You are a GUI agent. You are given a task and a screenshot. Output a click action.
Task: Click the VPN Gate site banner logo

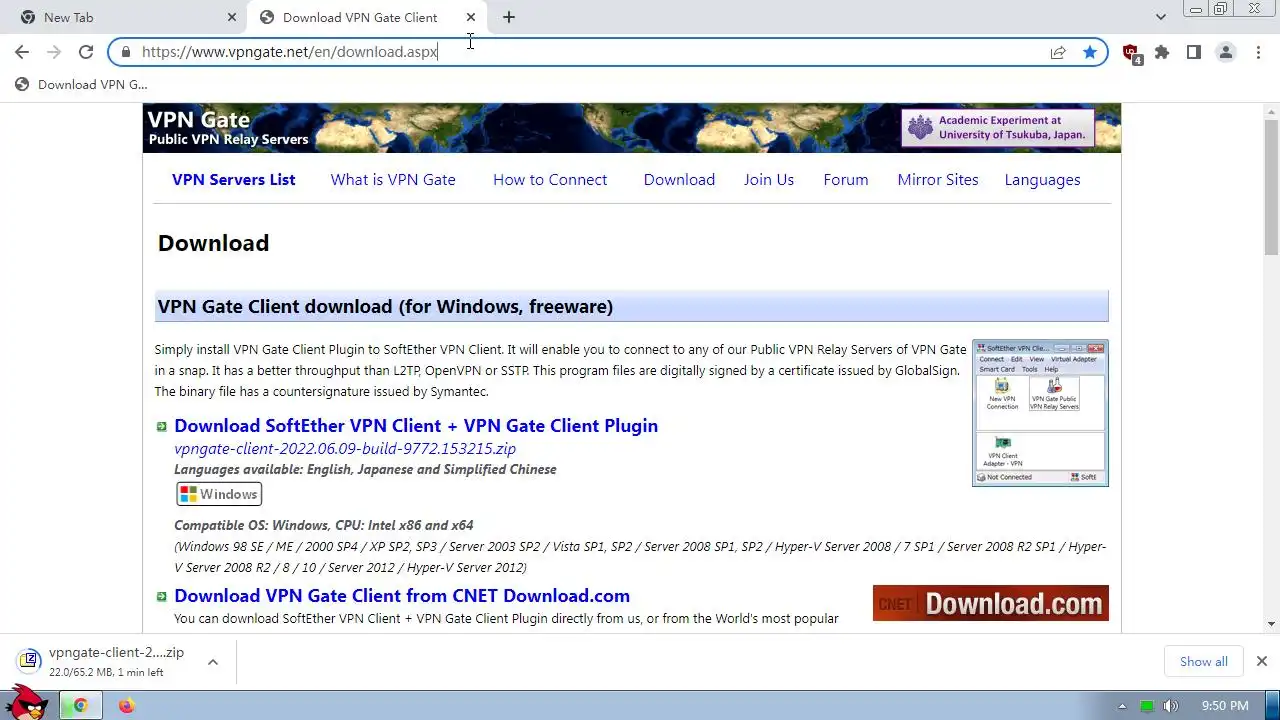228,128
